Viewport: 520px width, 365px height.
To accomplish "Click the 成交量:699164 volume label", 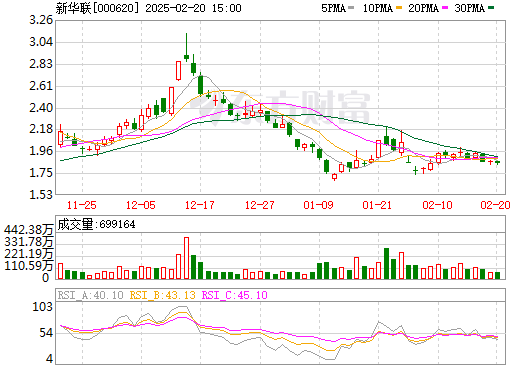I will point(96,224).
